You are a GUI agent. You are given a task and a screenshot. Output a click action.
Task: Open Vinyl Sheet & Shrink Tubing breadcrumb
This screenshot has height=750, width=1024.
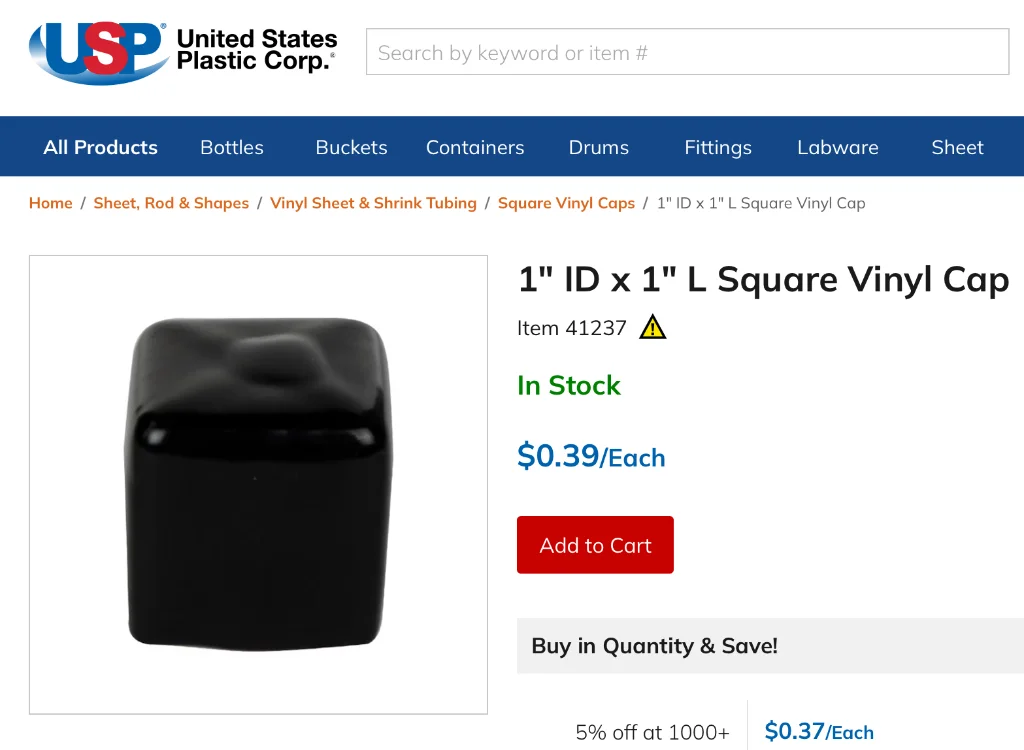tap(373, 203)
